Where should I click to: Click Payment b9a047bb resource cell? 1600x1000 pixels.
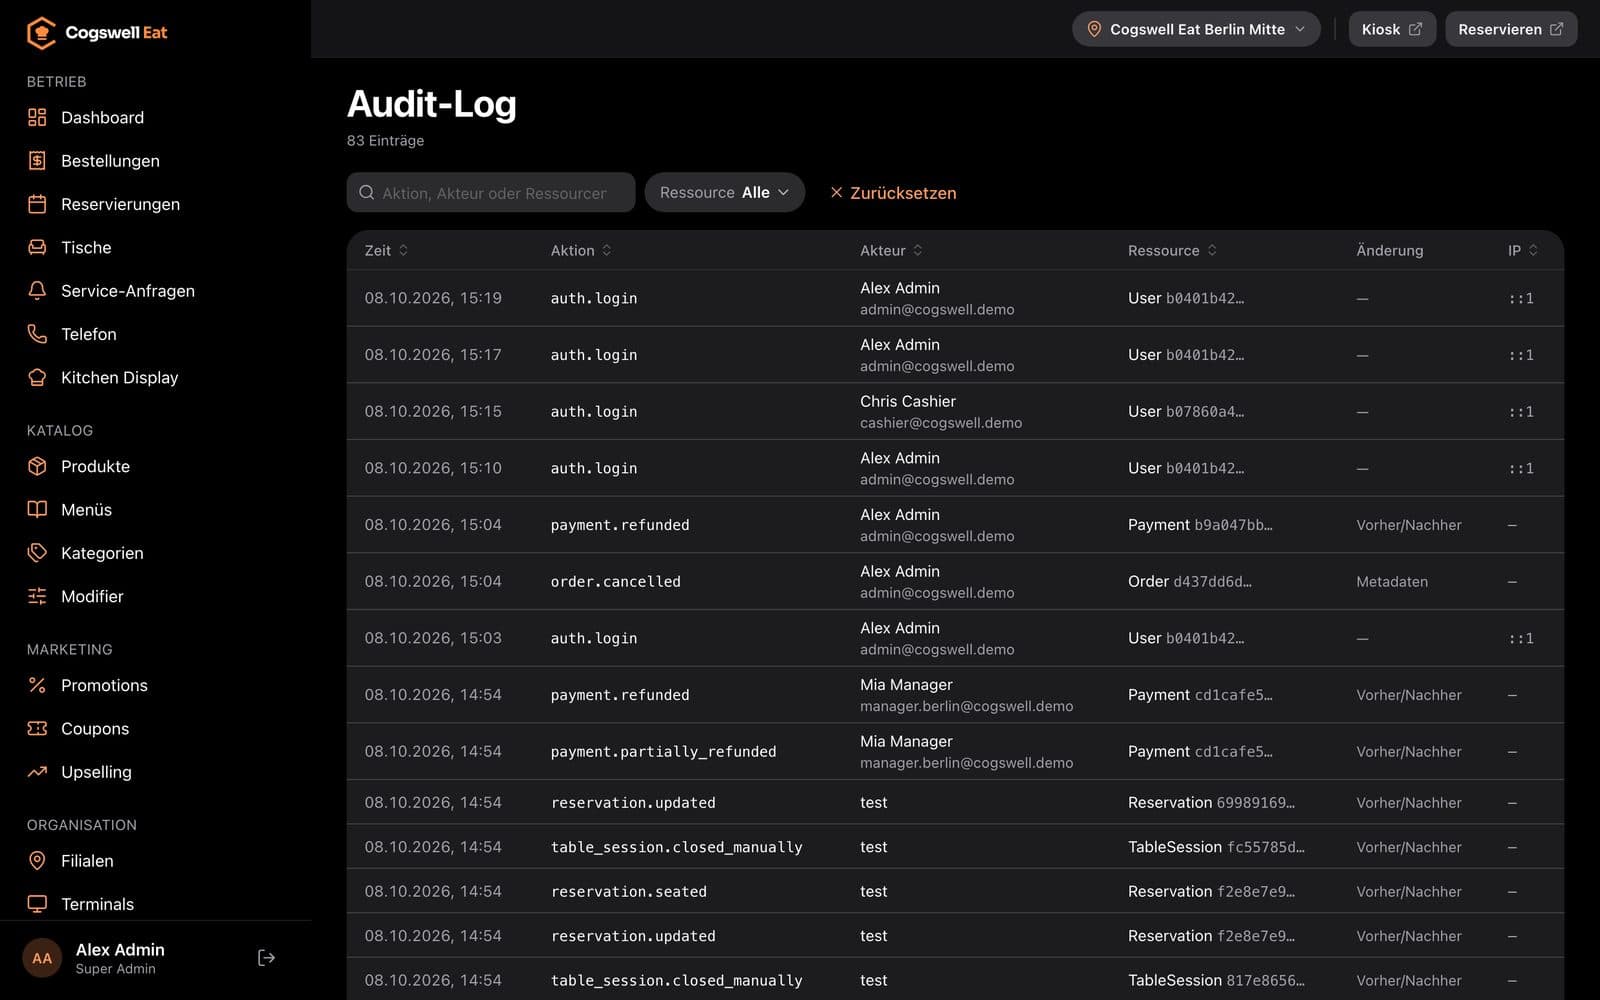[x=1200, y=524]
